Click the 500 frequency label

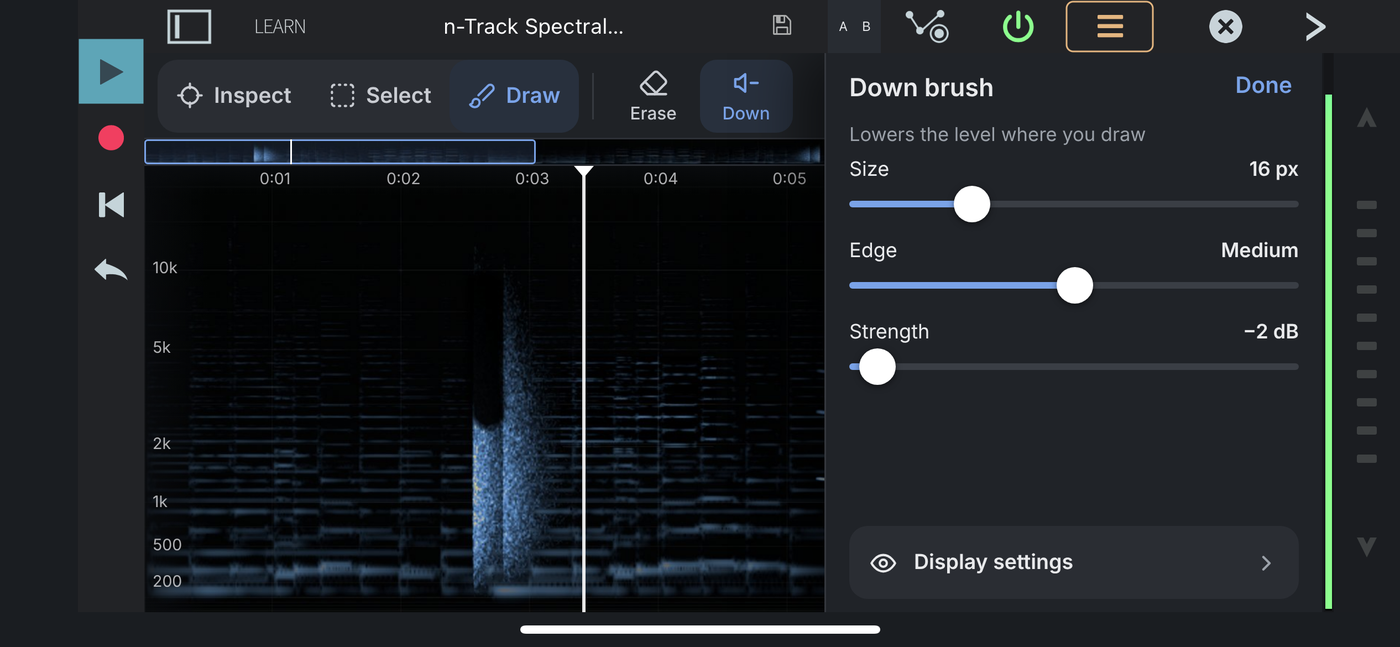pyautogui.click(x=167, y=545)
